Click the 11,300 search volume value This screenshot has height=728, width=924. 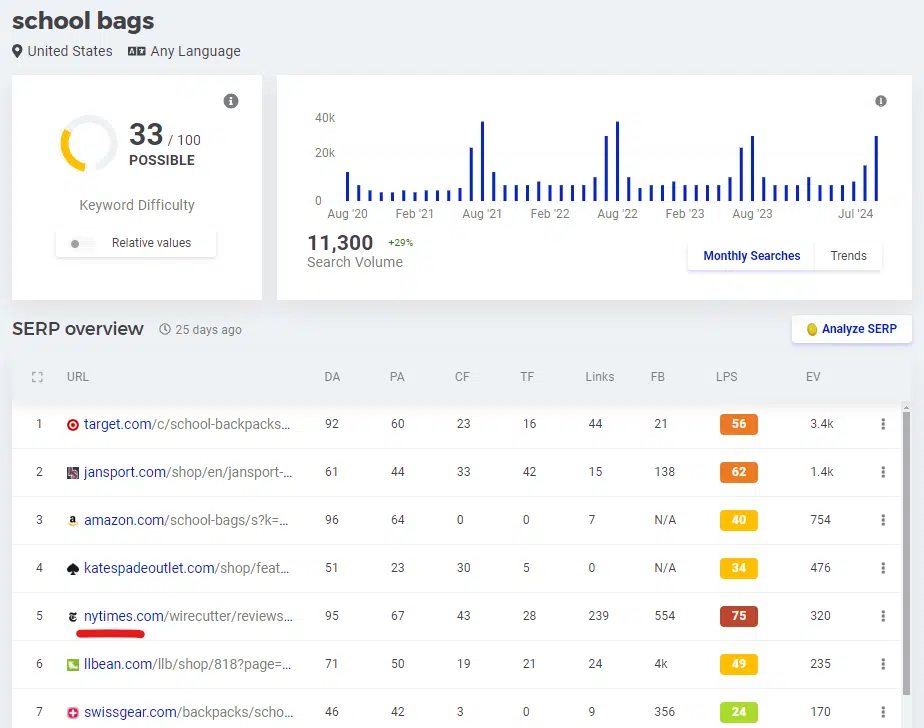pos(340,243)
